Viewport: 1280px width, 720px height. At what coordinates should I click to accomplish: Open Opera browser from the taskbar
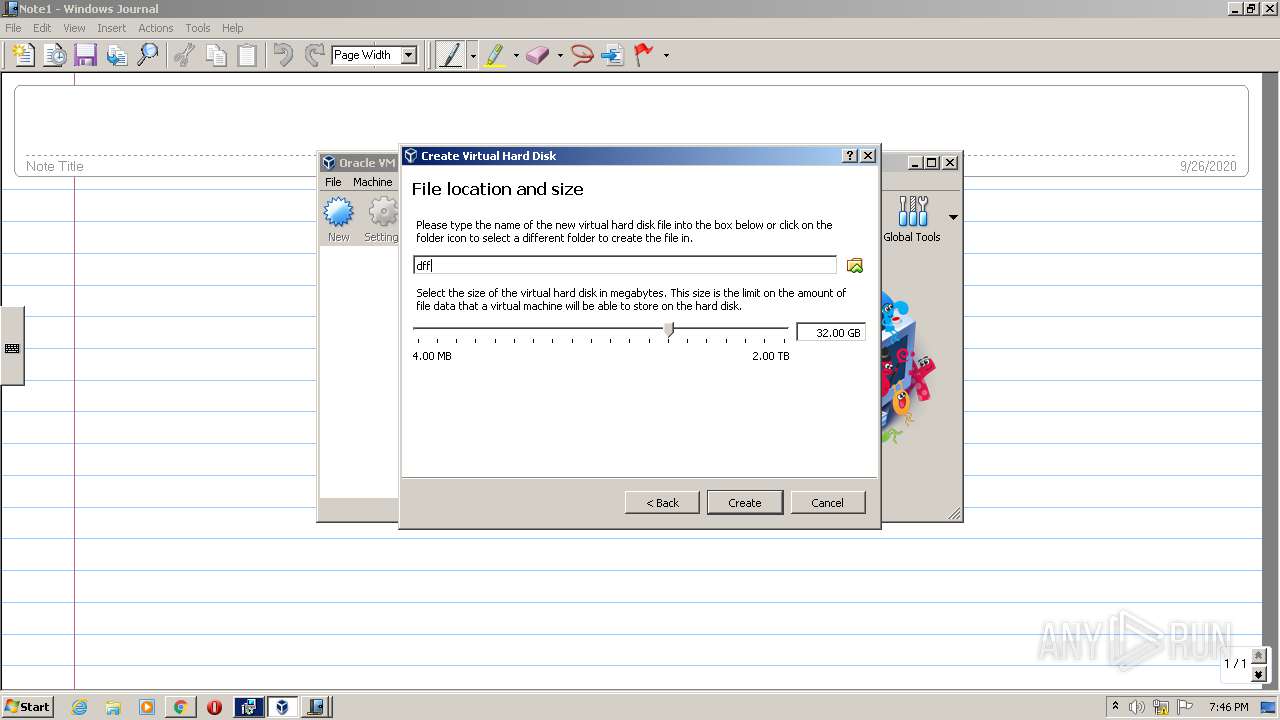[x=214, y=707]
